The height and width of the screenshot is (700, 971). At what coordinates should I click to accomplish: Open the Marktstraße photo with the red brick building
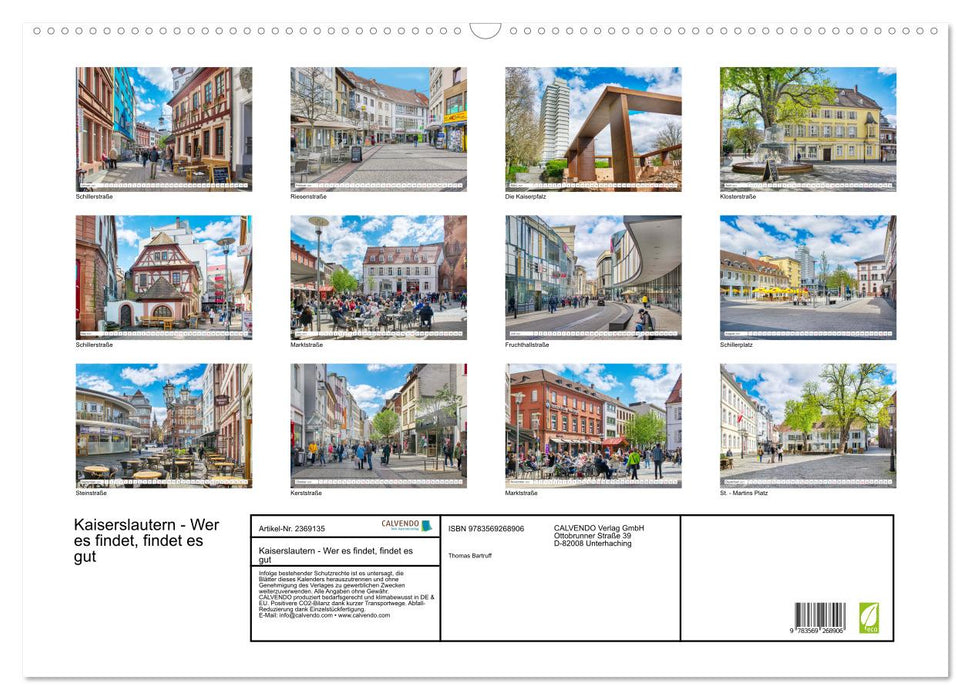(593, 426)
